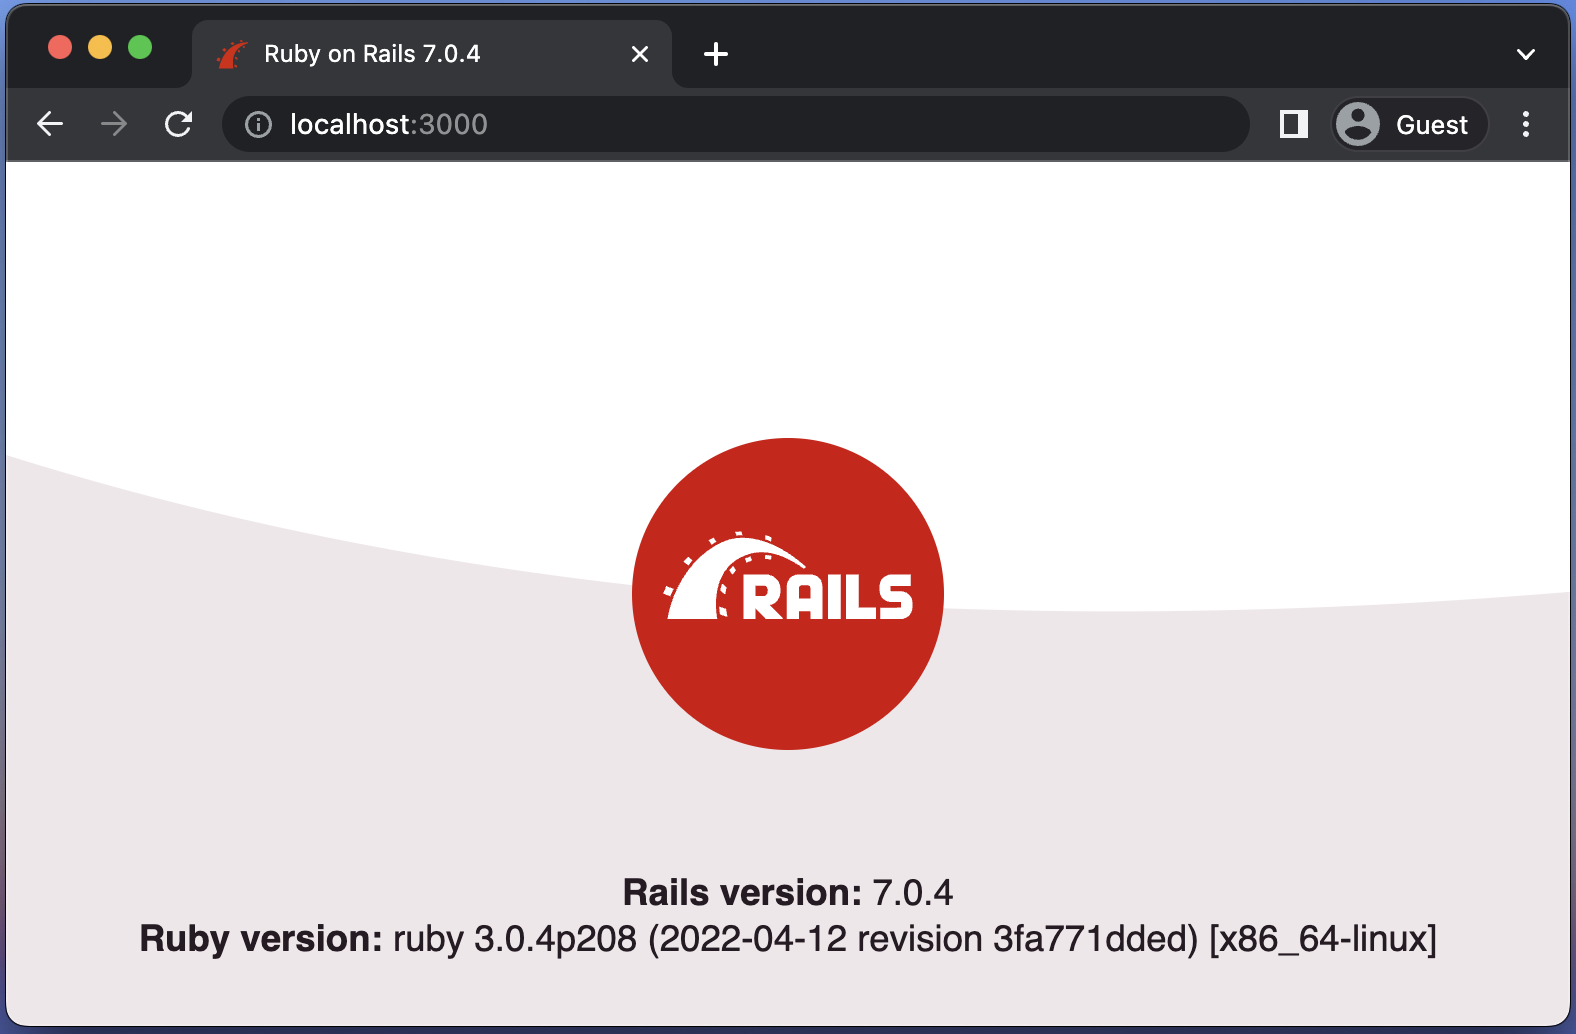Maximize the window using green button

tap(140, 47)
